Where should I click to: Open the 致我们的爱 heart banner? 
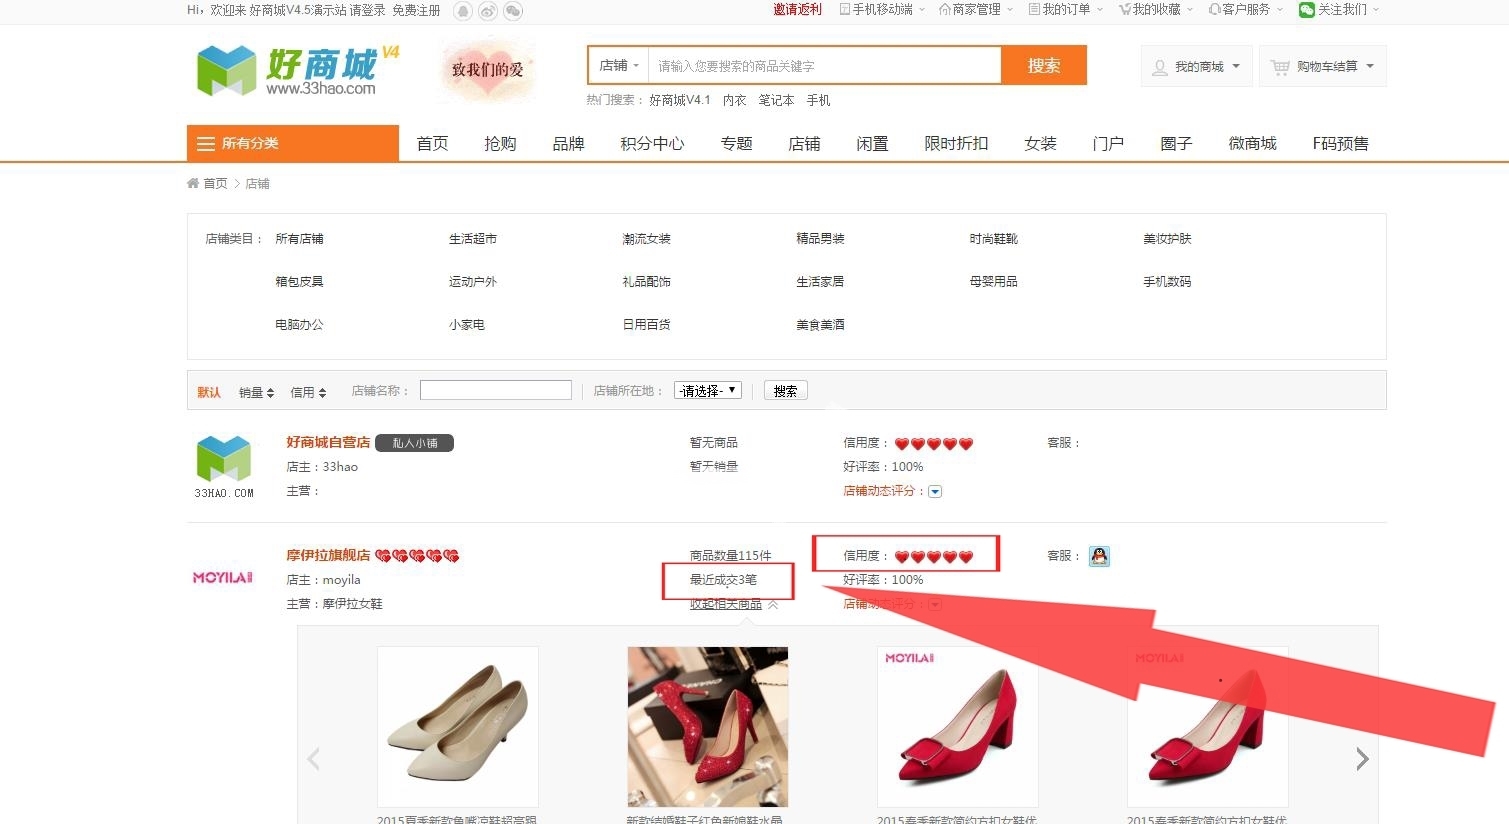click(x=487, y=70)
